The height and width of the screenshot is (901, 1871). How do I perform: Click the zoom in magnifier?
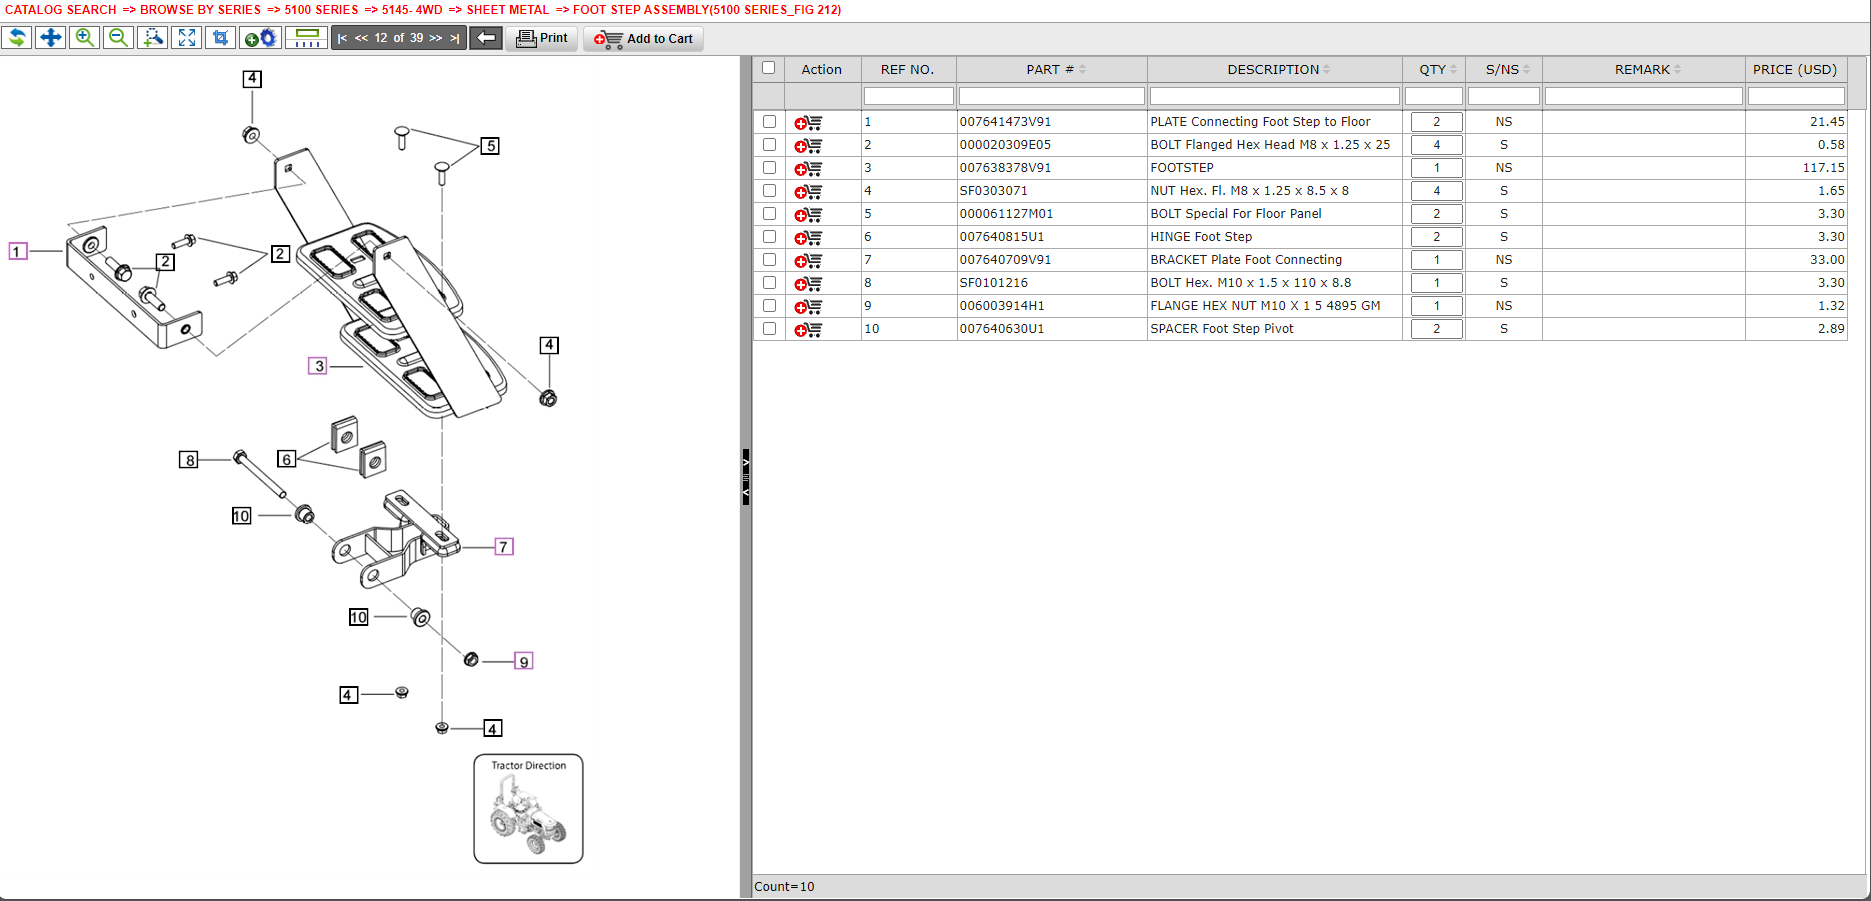click(85, 38)
